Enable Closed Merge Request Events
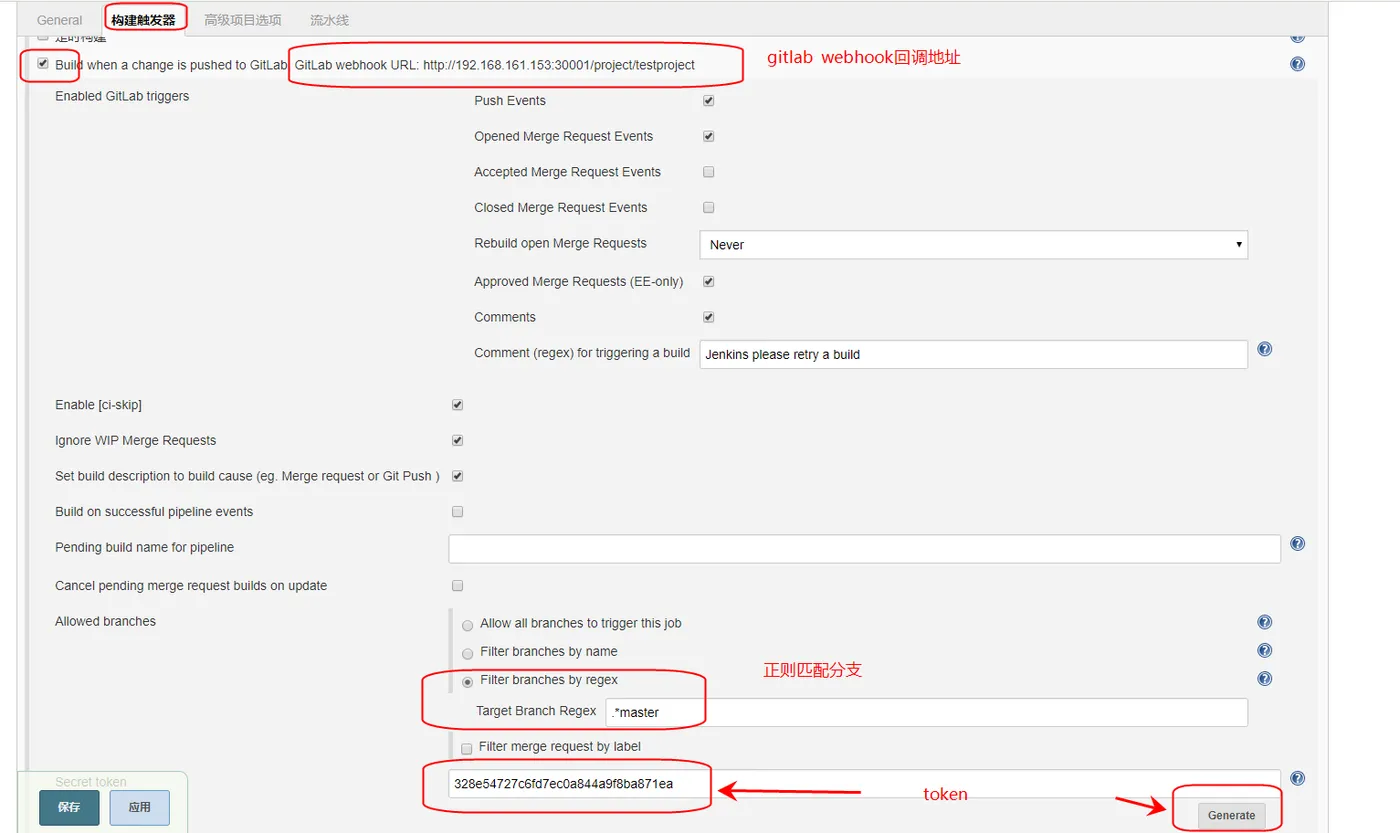This screenshot has width=1400, height=833. (709, 207)
